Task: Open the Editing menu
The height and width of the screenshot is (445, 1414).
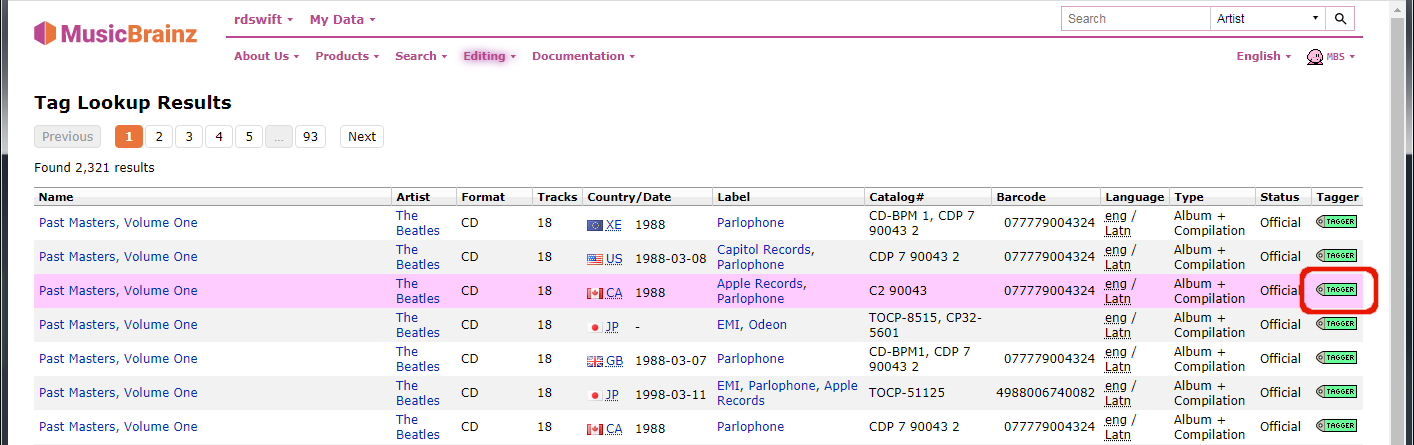Action: 489,56
